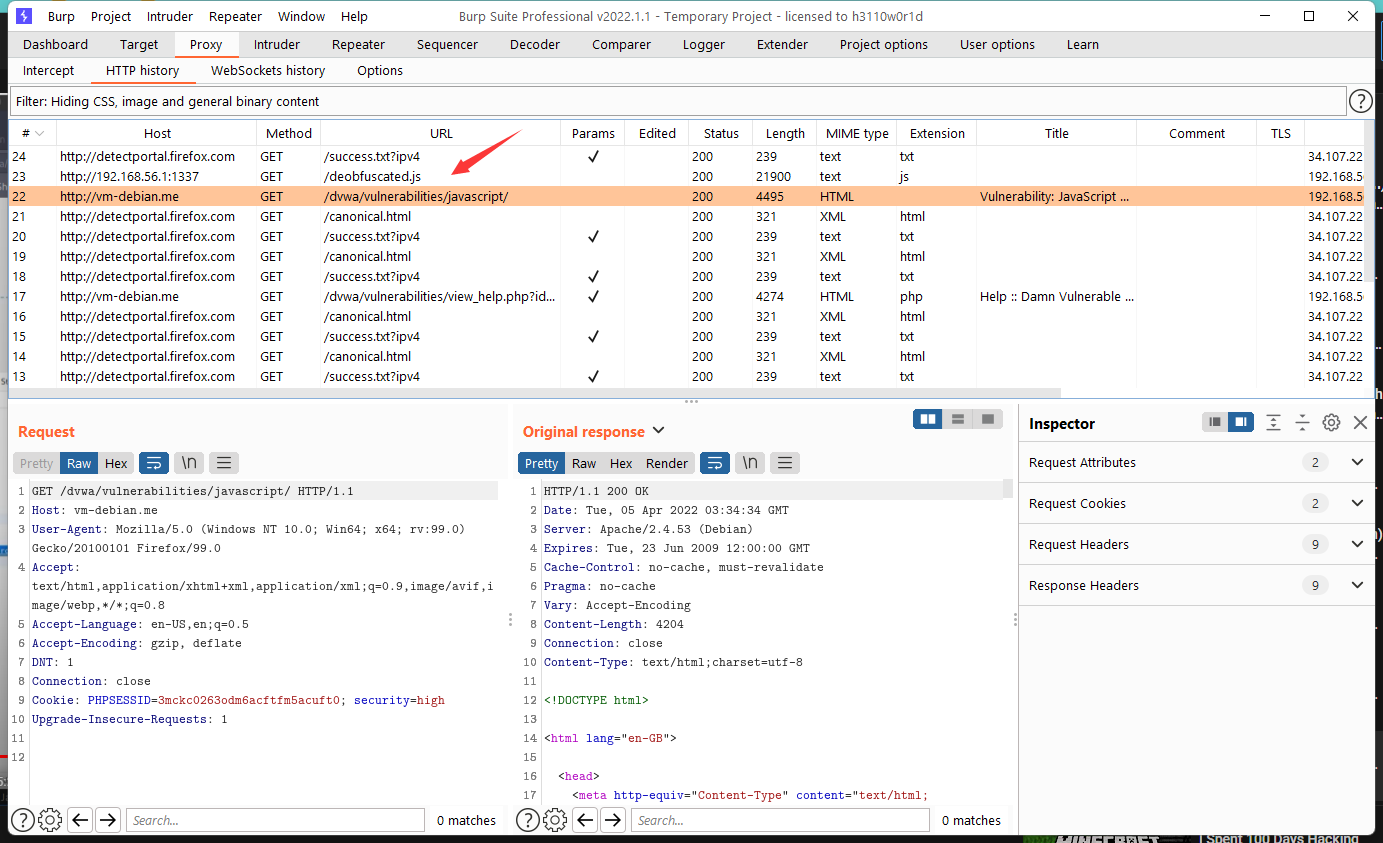This screenshot has width=1383, height=843.
Task: Open hamburger options menu in Request panel
Action: 224,463
